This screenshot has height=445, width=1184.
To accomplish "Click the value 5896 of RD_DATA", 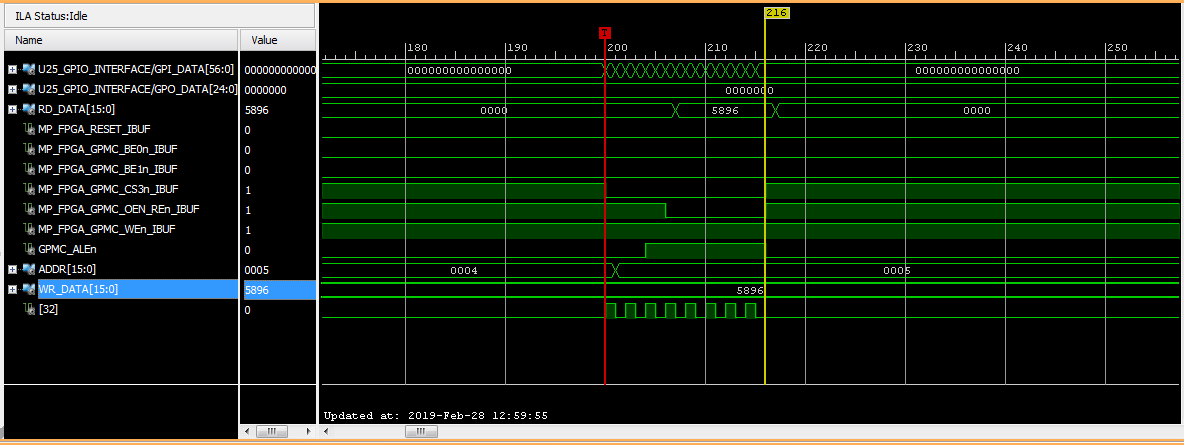I will [x=257, y=110].
